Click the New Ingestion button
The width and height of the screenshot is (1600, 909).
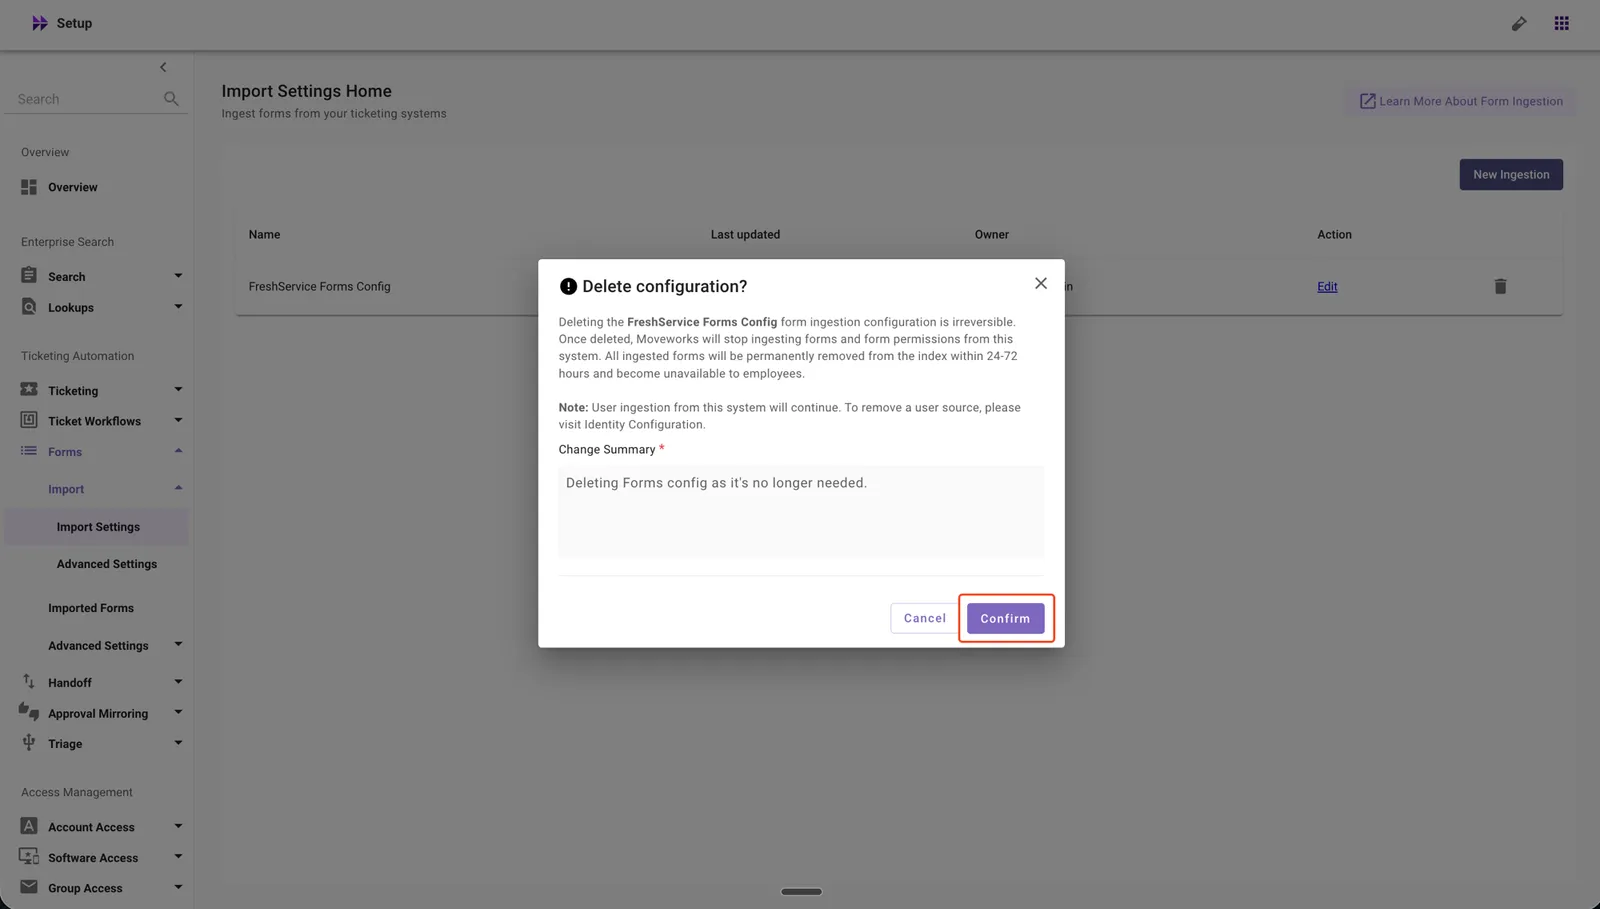(x=1510, y=175)
